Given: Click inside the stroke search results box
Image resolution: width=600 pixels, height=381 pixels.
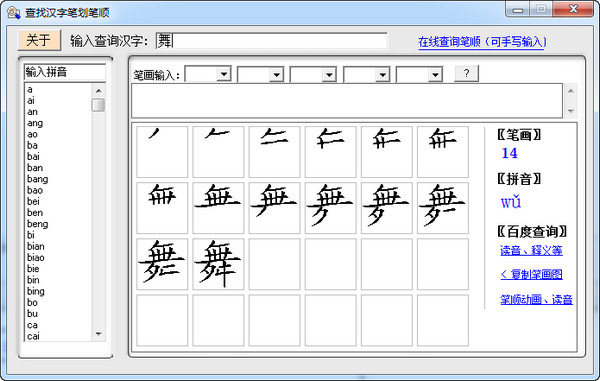Looking at the screenshot, I should (347, 101).
